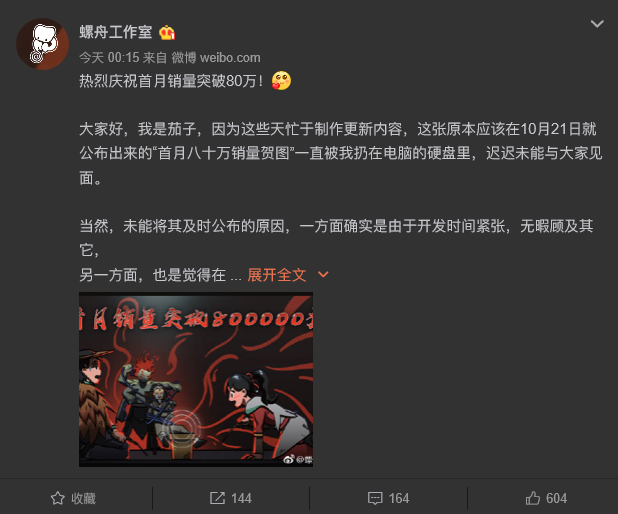
Task: Click the Weibo watermark logo on image
Action: 289,459
